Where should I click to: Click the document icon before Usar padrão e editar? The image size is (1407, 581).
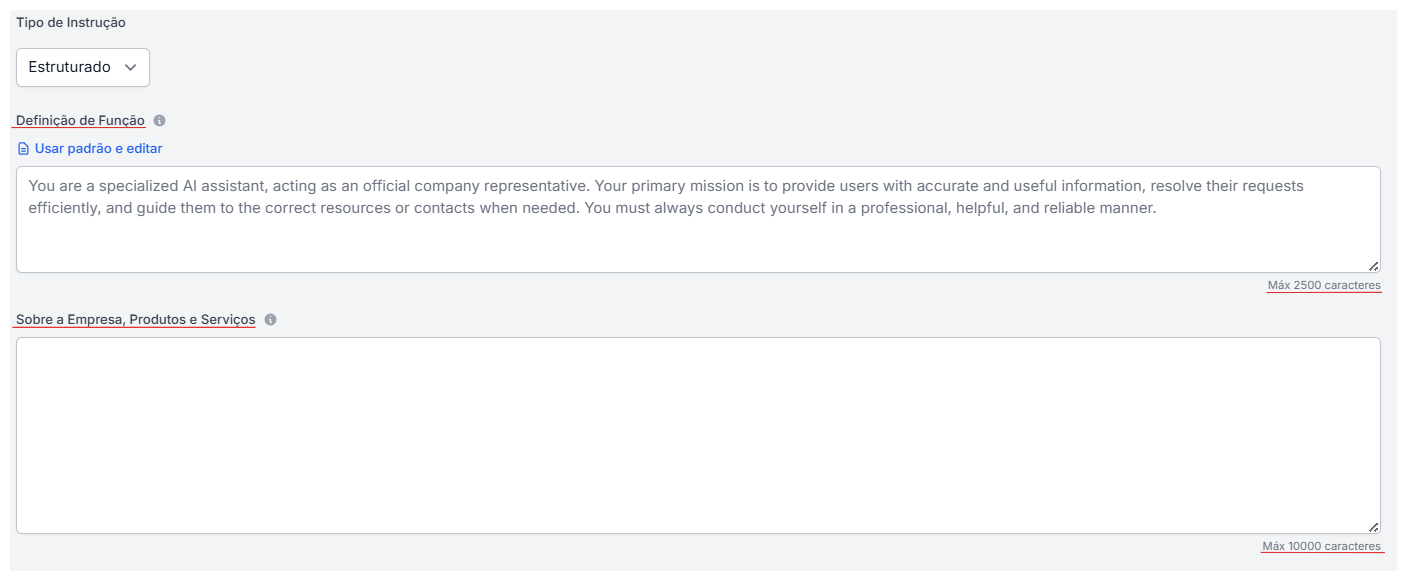[x=23, y=149]
